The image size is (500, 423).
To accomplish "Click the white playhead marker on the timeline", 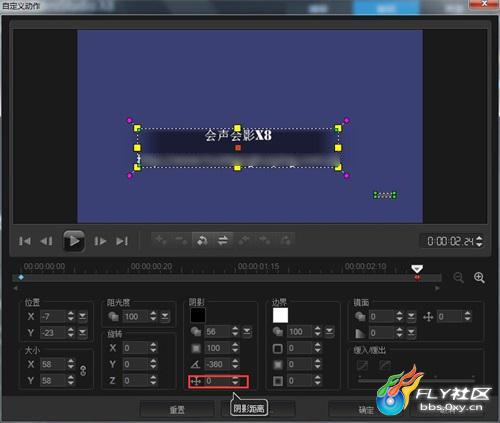I will coord(417,269).
